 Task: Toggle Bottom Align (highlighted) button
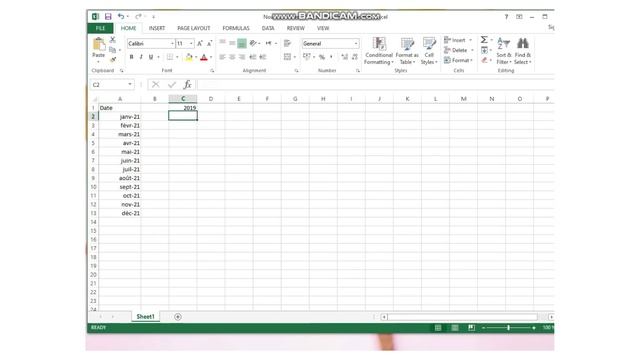pos(242,43)
